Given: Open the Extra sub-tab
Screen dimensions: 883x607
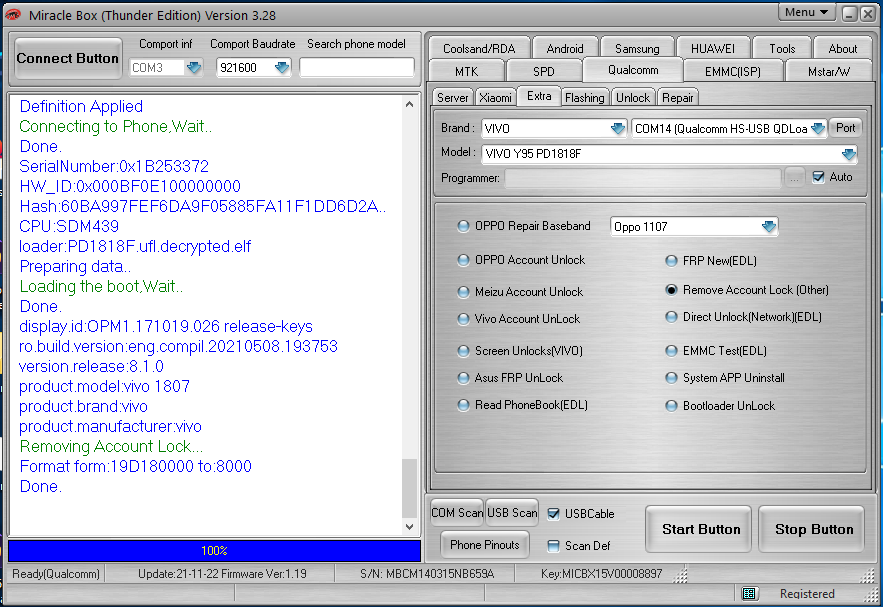Looking at the screenshot, I should click(x=539, y=96).
